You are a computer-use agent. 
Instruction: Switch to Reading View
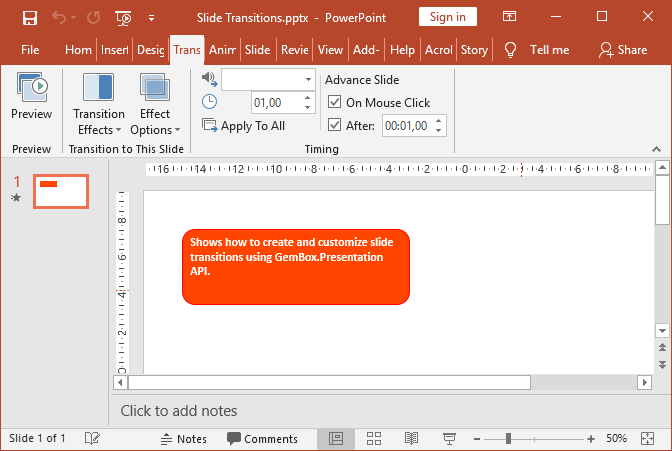[x=411, y=438]
